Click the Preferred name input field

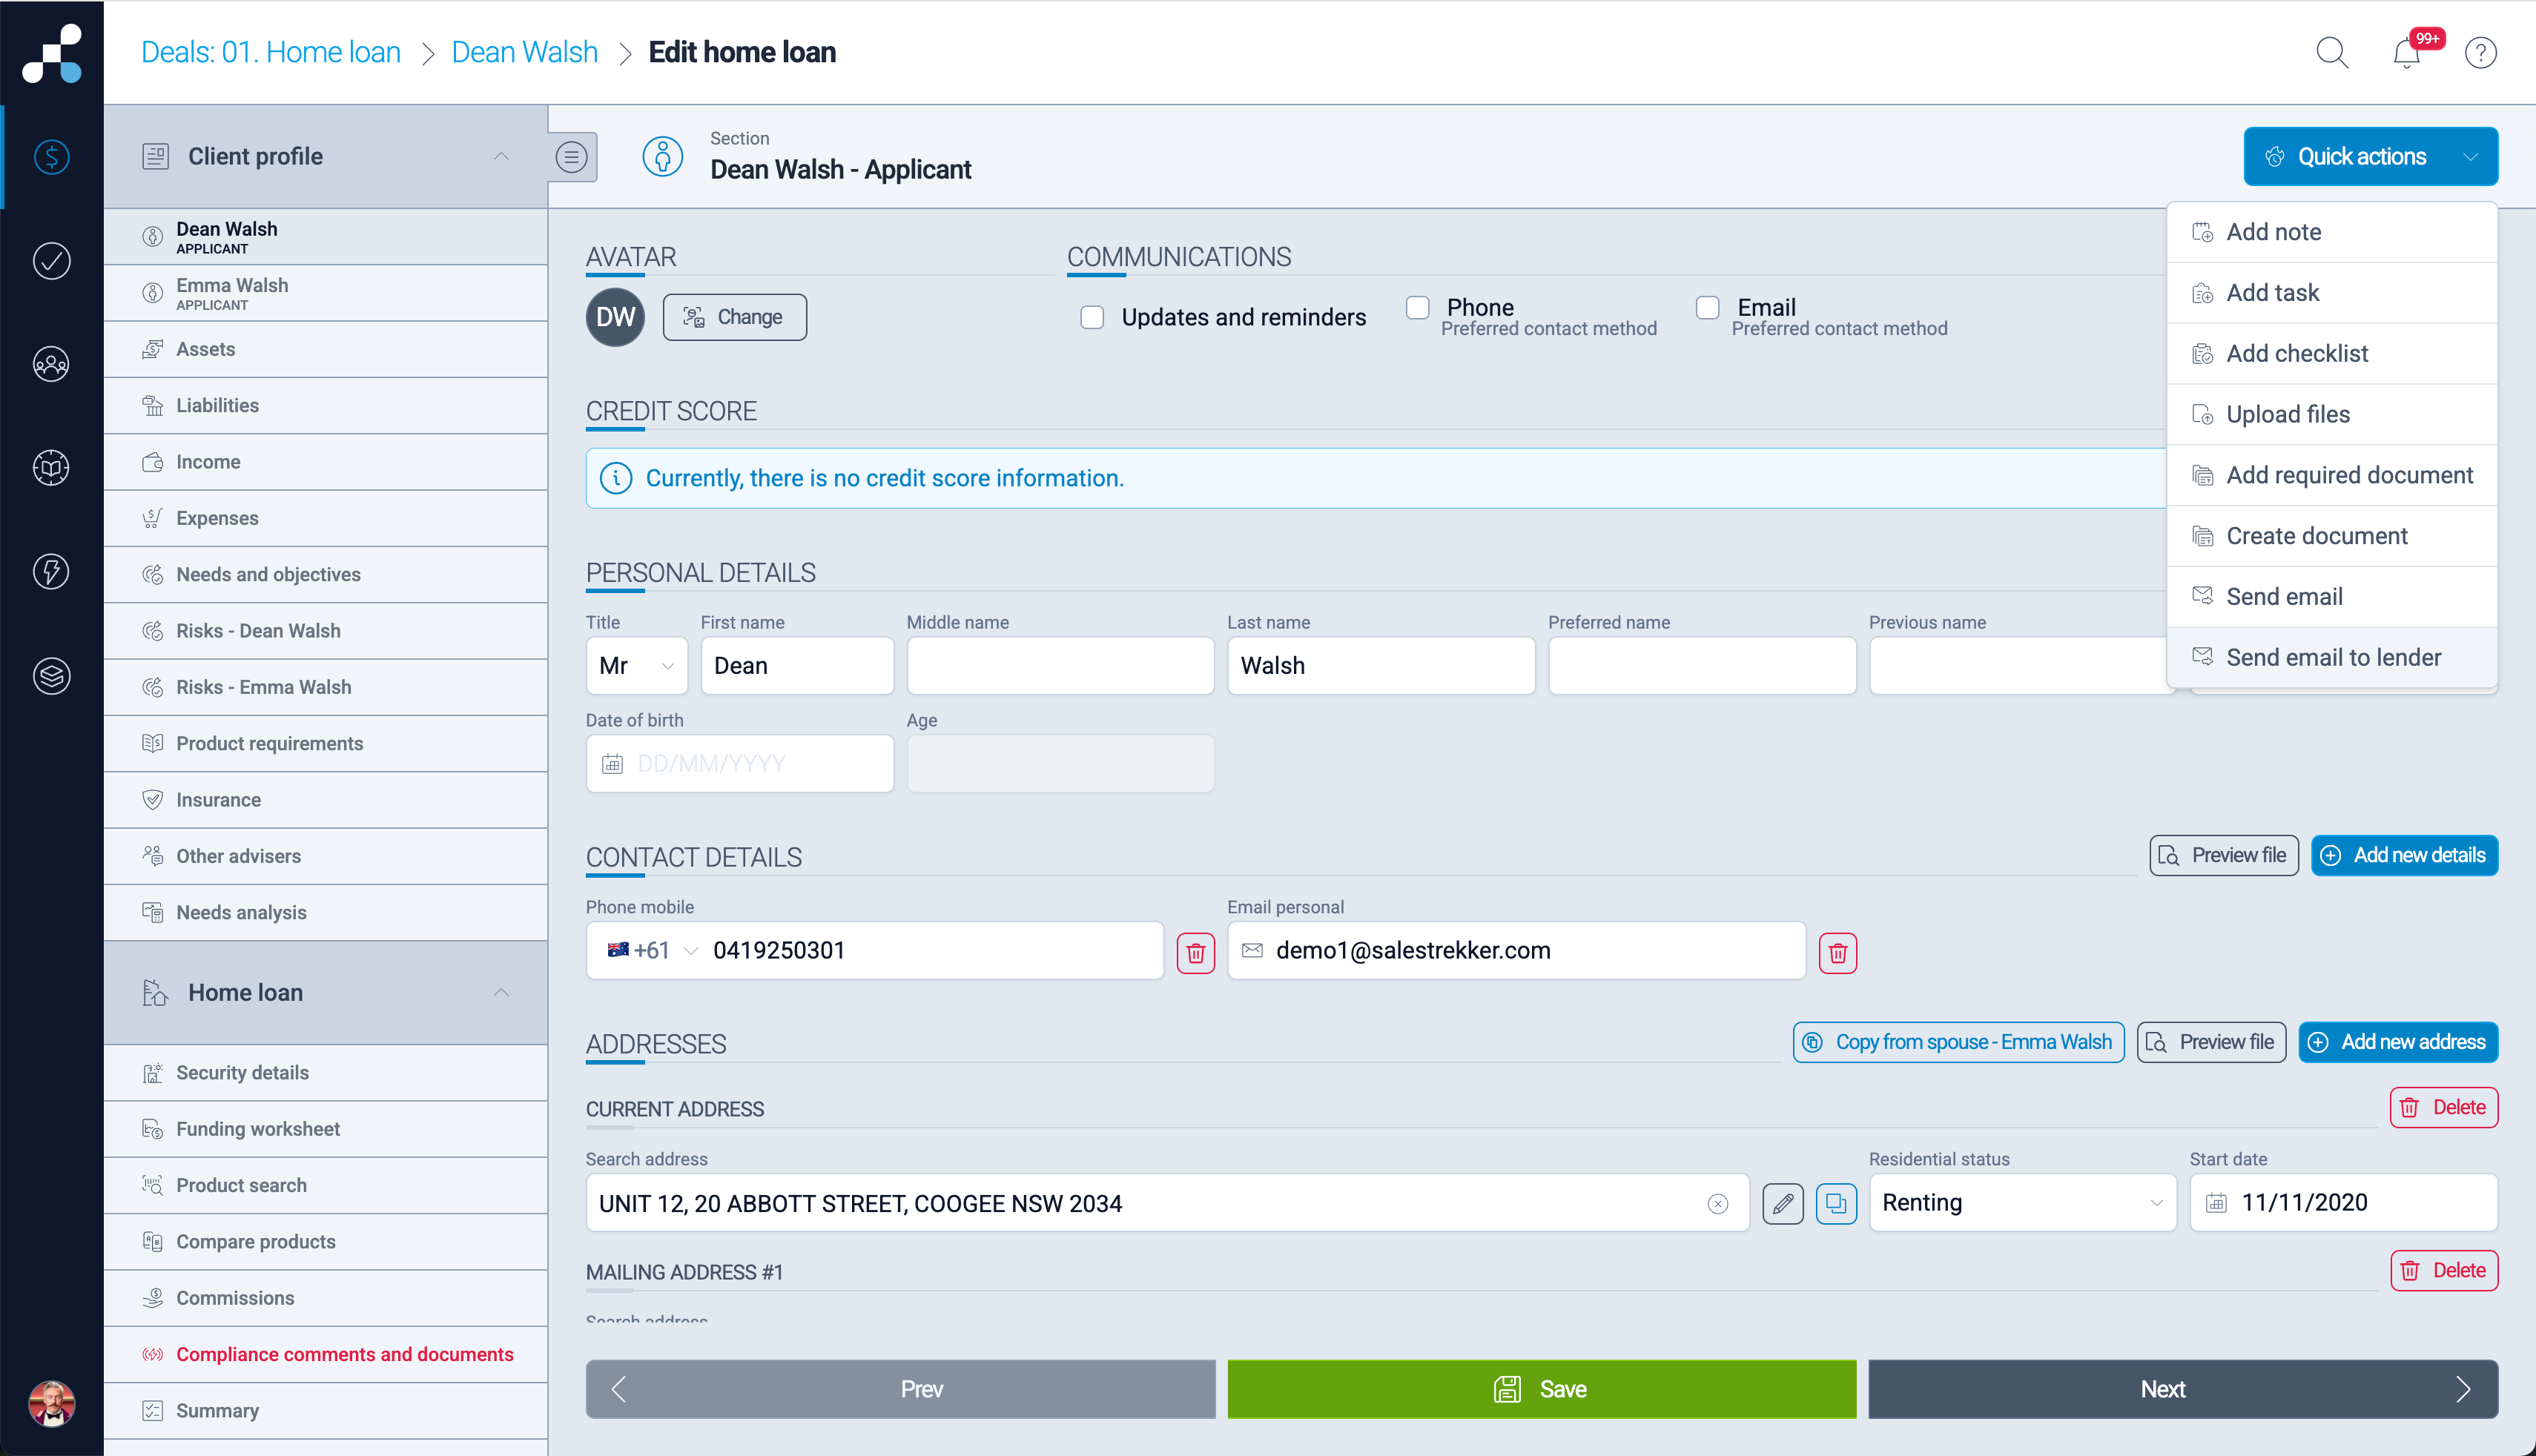1702,666
